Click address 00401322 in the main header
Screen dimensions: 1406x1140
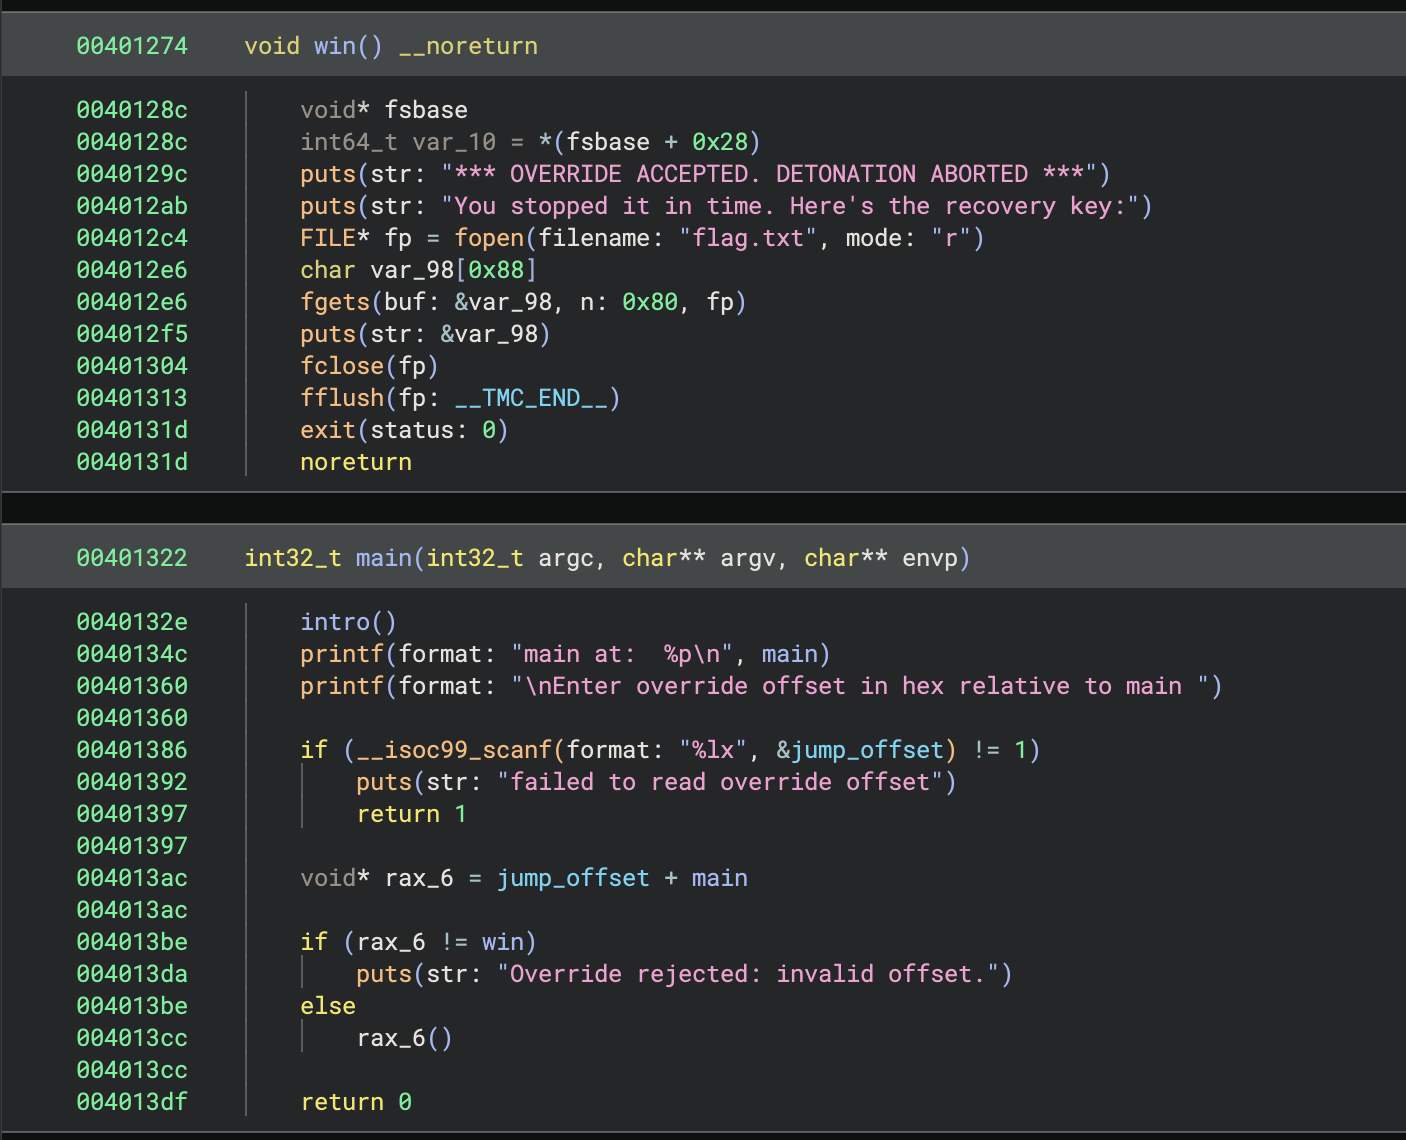pos(132,558)
